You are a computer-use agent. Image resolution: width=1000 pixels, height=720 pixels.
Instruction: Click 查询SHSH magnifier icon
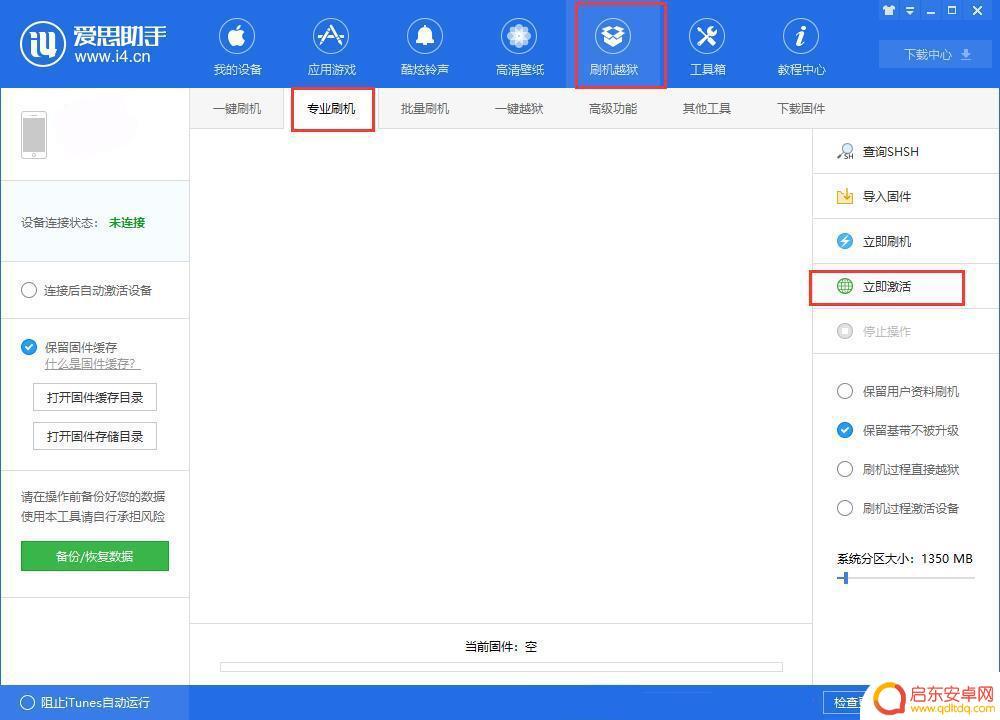click(845, 152)
